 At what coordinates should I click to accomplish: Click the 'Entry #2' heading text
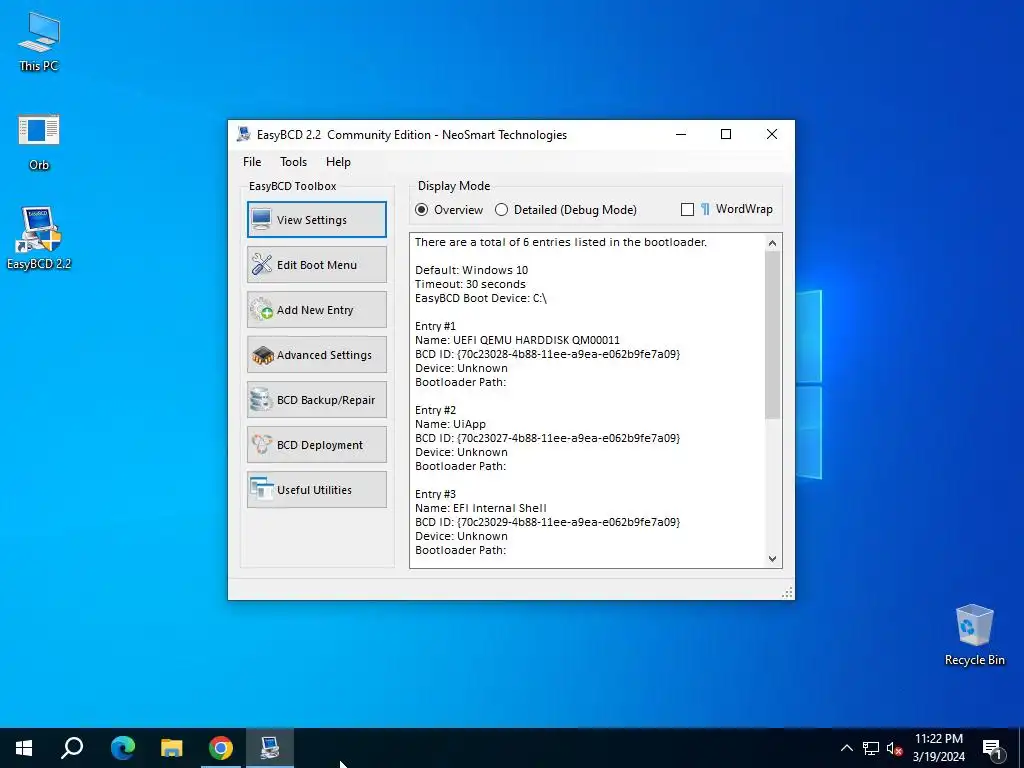[x=435, y=410]
